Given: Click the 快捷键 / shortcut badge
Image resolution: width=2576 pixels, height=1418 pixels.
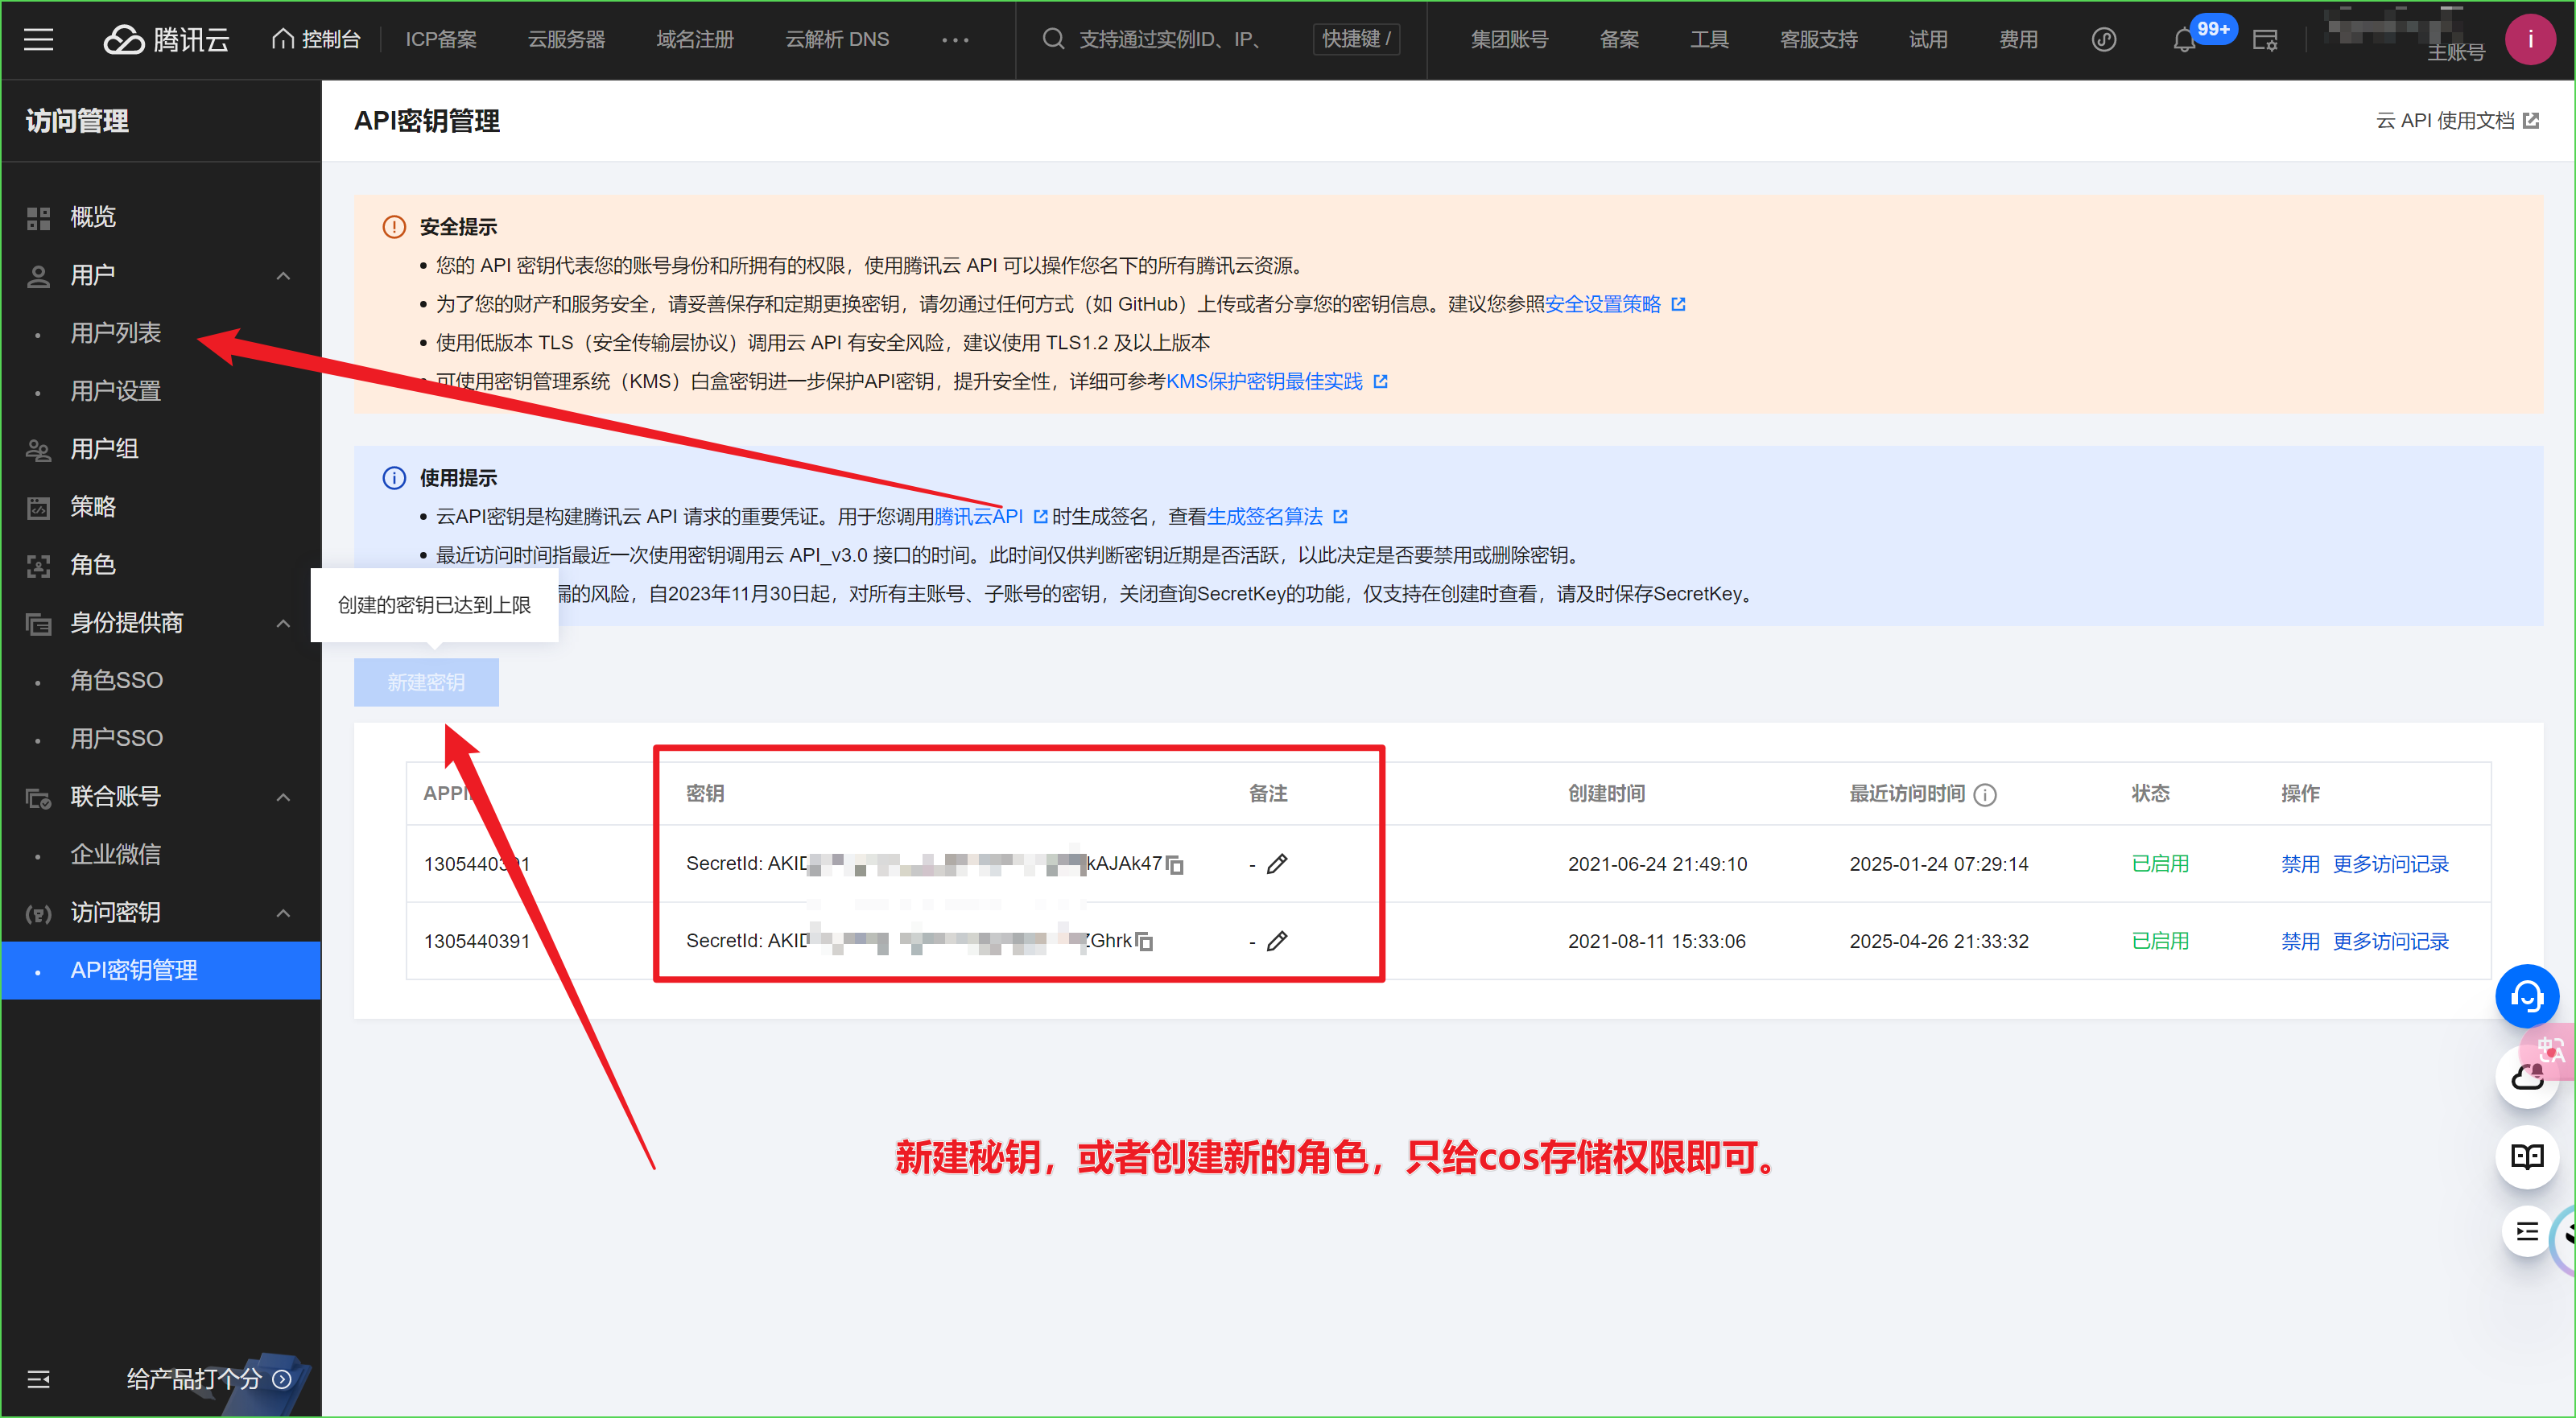Looking at the screenshot, I should point(1355,39).
